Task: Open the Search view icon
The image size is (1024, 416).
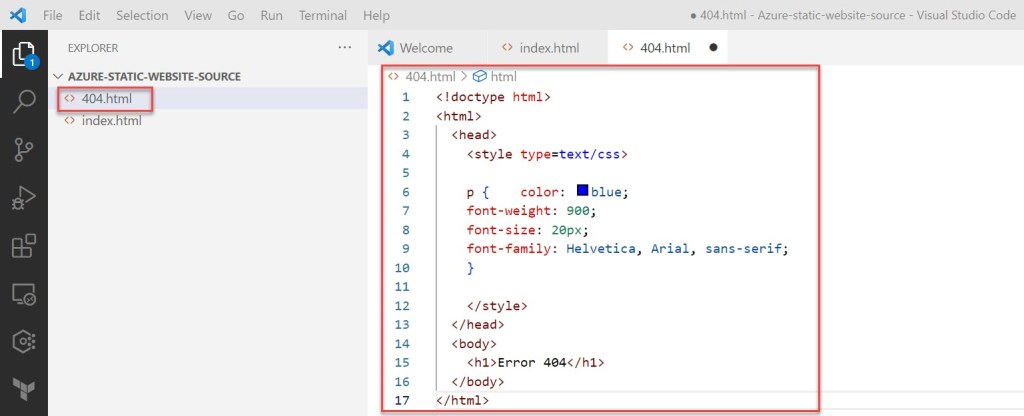Action: point(23,102)
